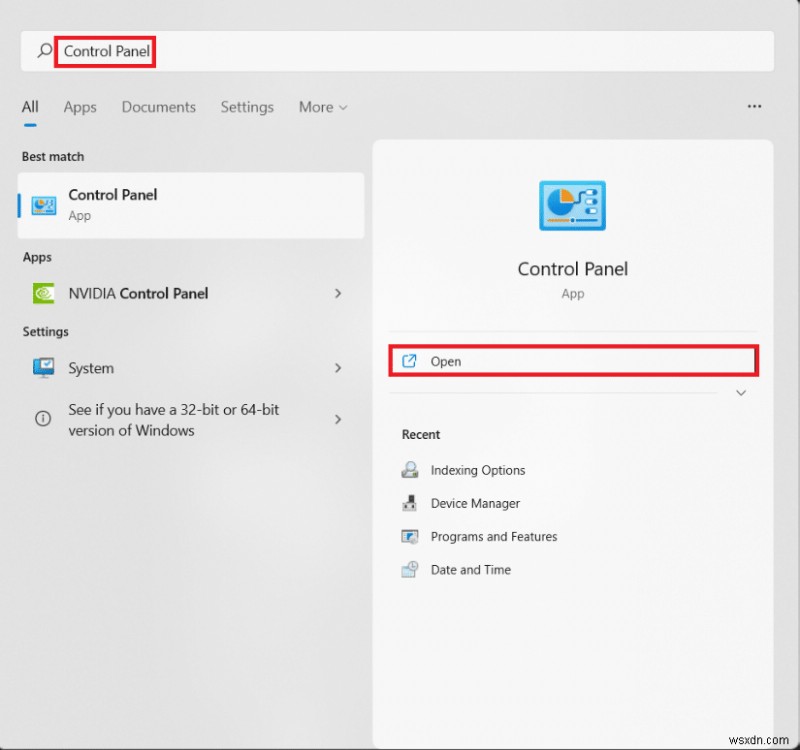Expand the More search categories dropdown

tap(322, 107)
